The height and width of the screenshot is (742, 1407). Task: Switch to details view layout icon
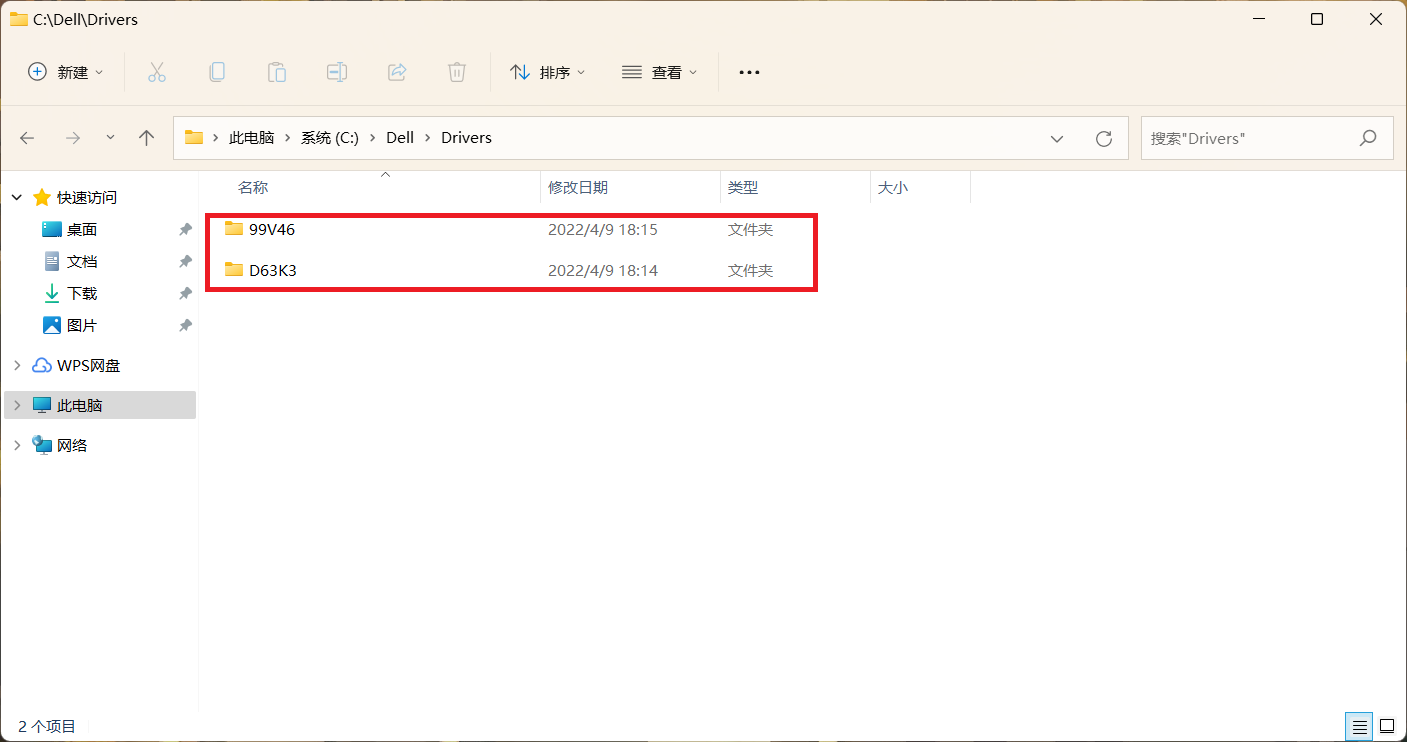click(x=1358, y=726)
